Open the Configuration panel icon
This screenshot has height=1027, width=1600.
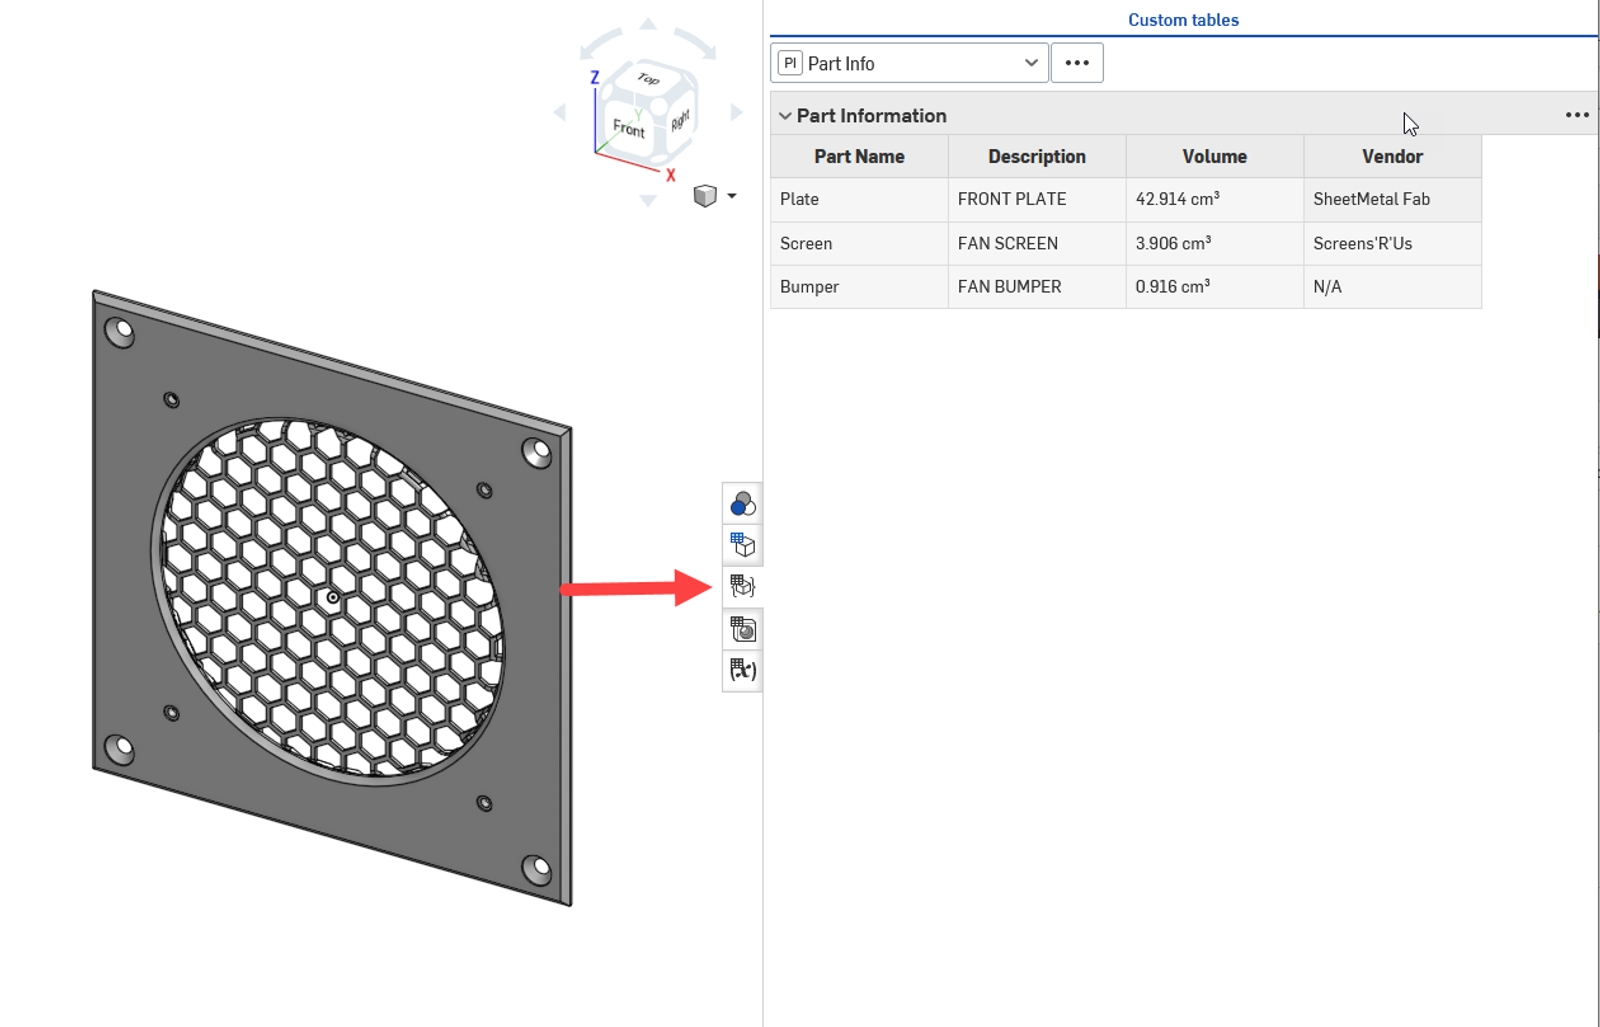click(742, 545)
